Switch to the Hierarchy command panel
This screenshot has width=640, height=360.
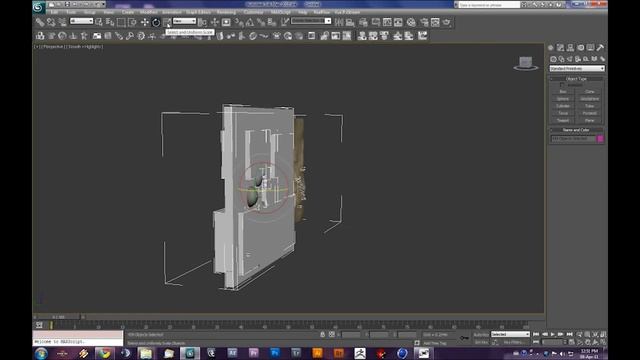point(571,48)
